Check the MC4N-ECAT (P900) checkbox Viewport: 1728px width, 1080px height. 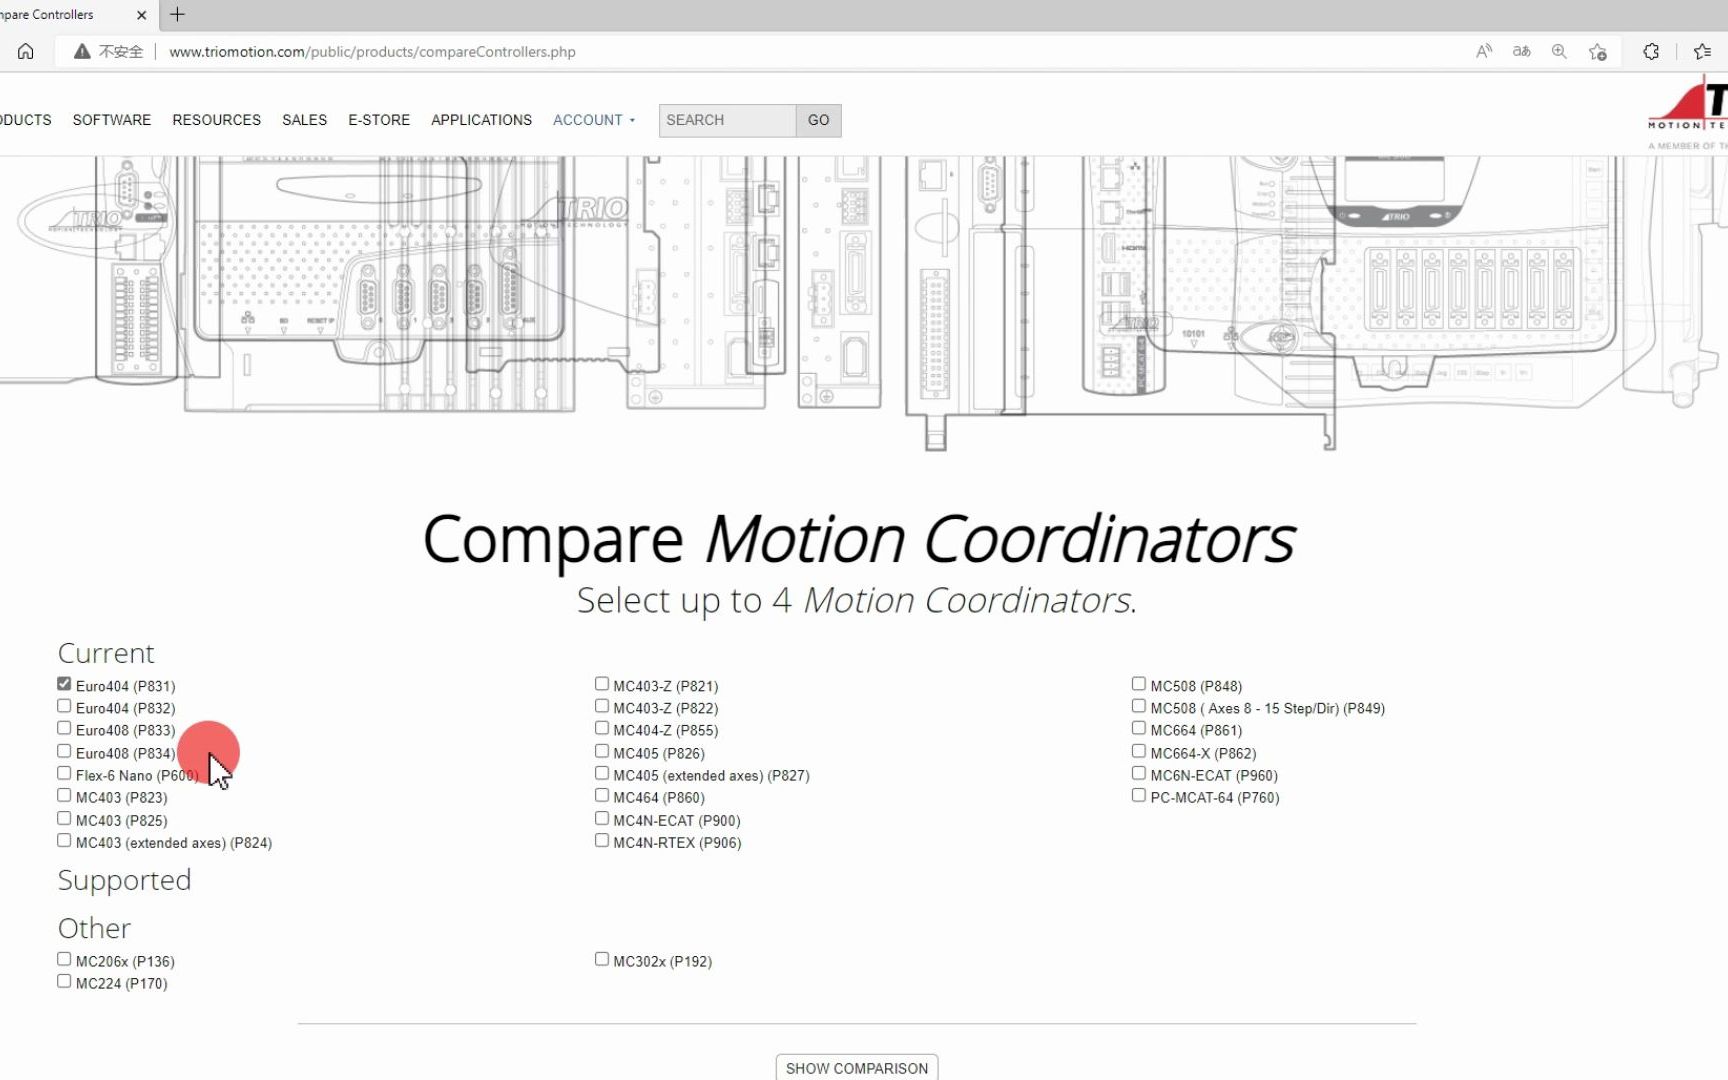[x=602, y=818]
